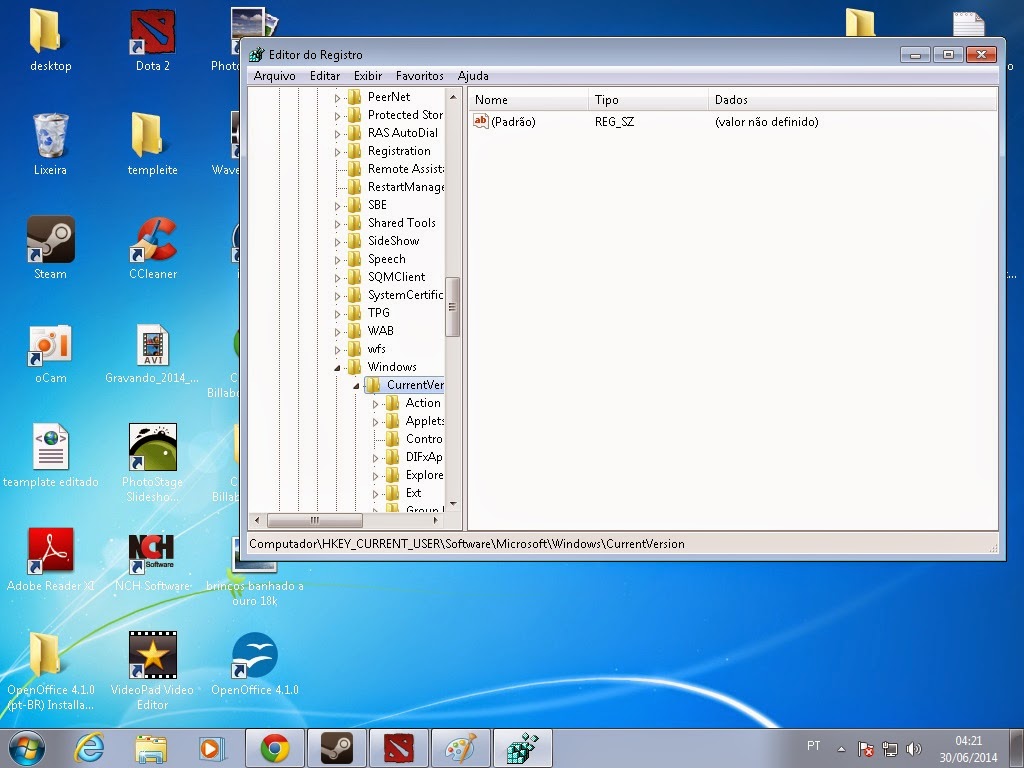The width and height of the screenshot is (1024, 768).
Task: Open the Favoritos menu
Action: point(419,76)
